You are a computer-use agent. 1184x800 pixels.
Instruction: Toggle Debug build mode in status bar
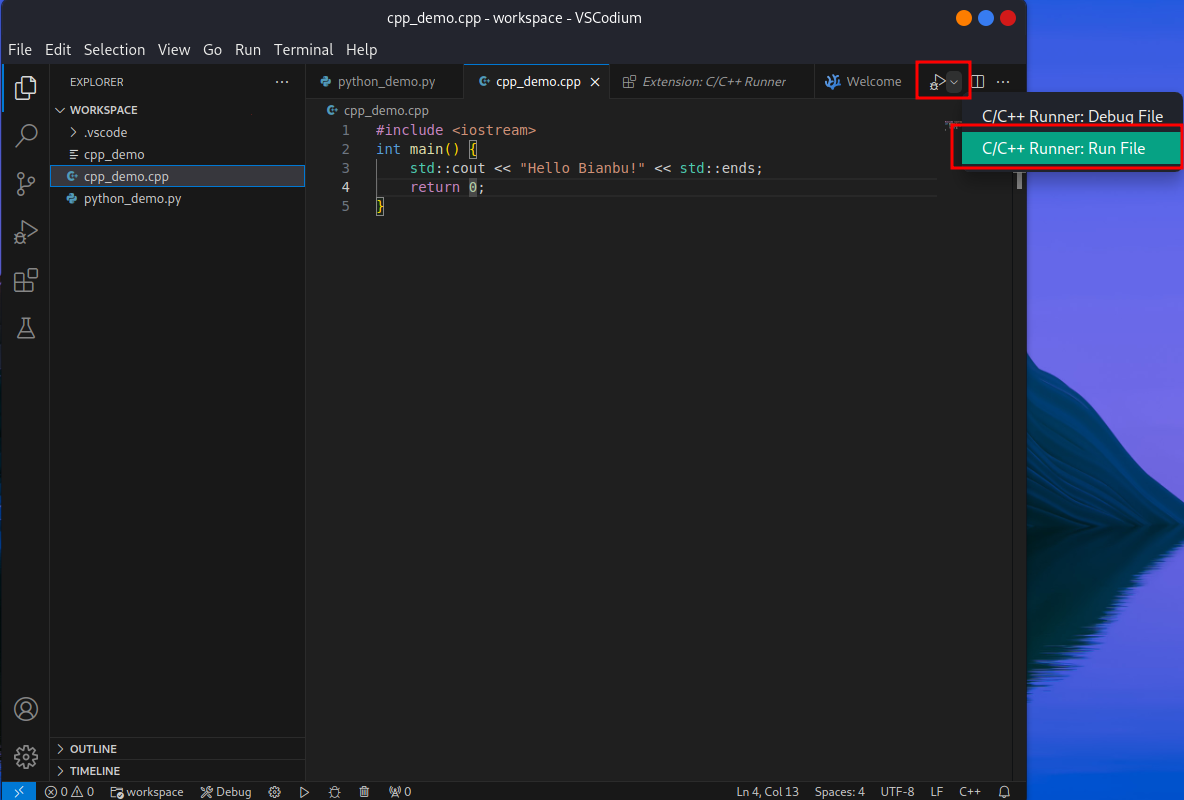[x=226, y=792]
